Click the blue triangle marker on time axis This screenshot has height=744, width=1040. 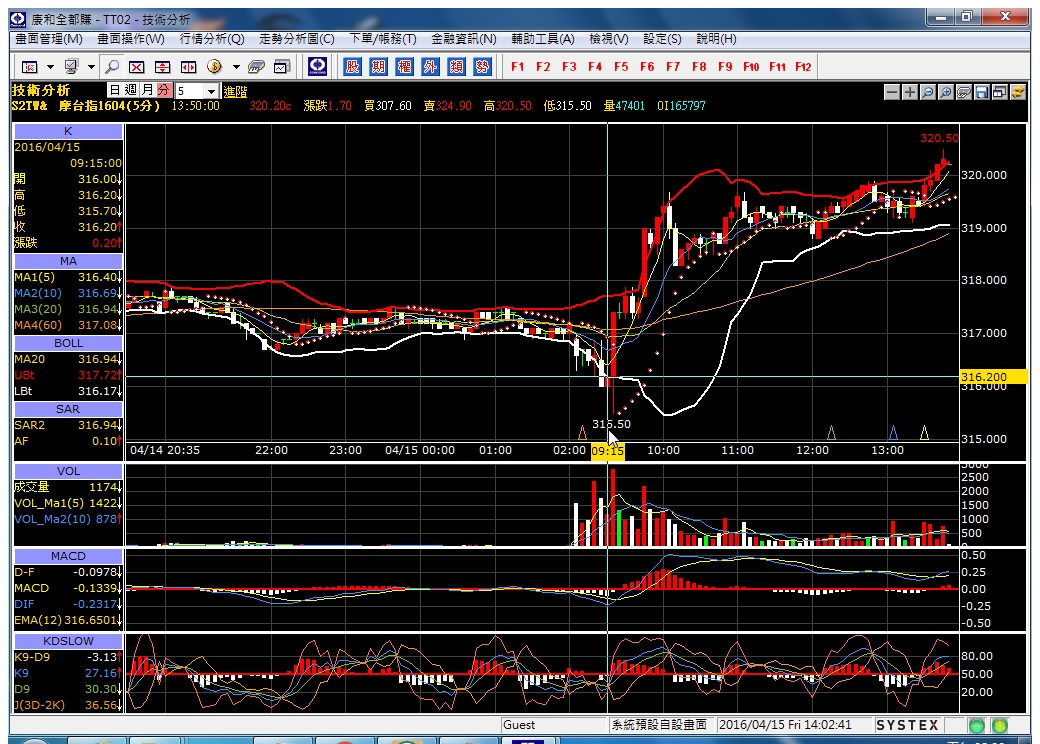[893, 433]
